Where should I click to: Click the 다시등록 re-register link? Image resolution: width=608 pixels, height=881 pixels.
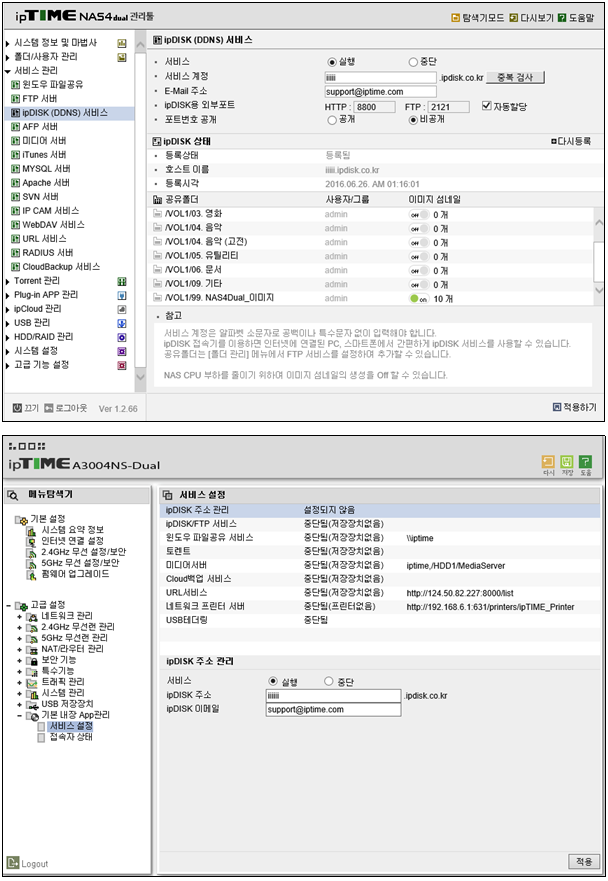[571, 141]
